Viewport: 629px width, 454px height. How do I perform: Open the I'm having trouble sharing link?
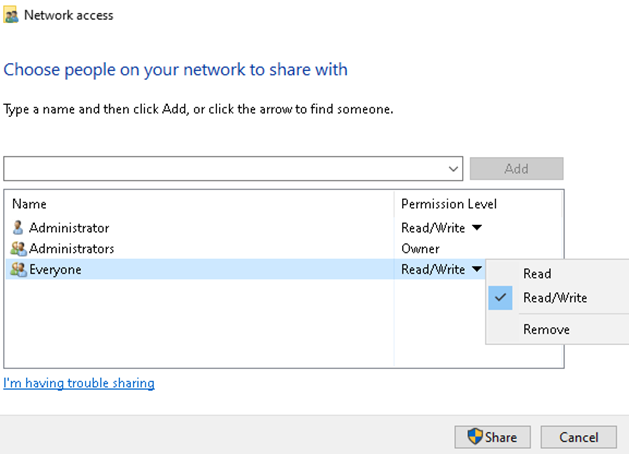79,383
